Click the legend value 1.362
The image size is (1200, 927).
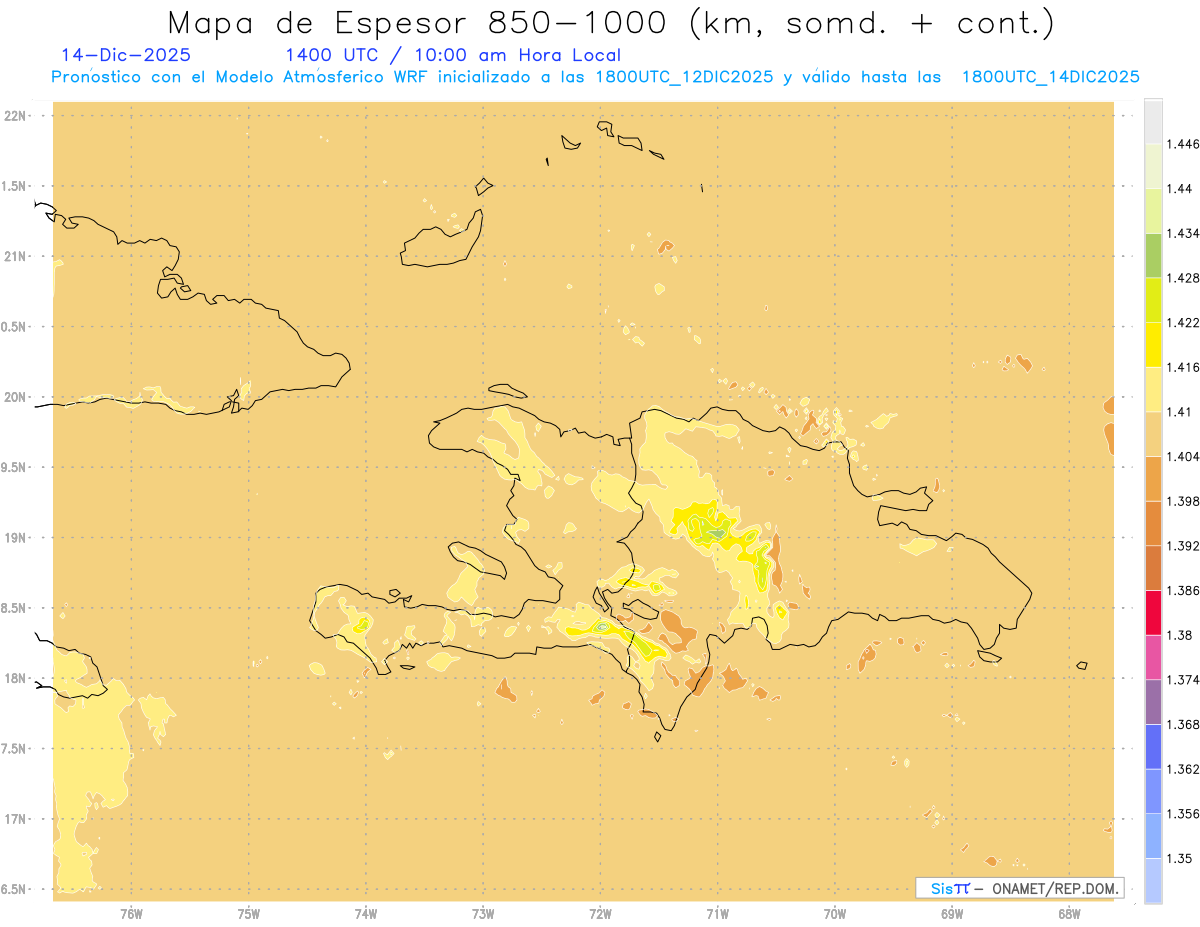[1183, 769]
